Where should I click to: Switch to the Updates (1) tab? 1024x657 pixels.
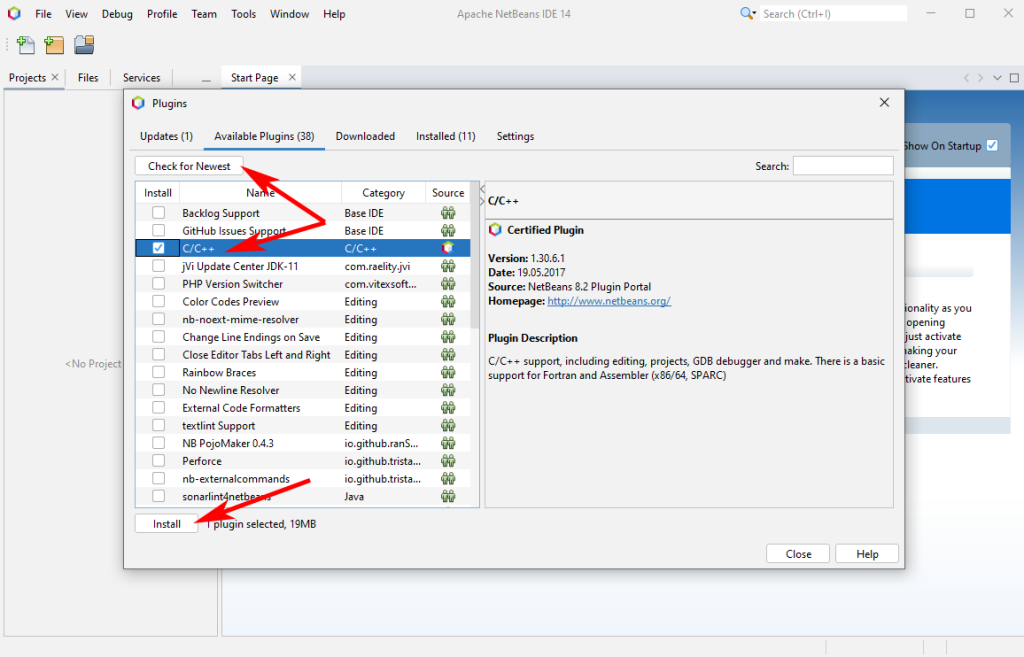pyautogui.click(x=167, y=136)
